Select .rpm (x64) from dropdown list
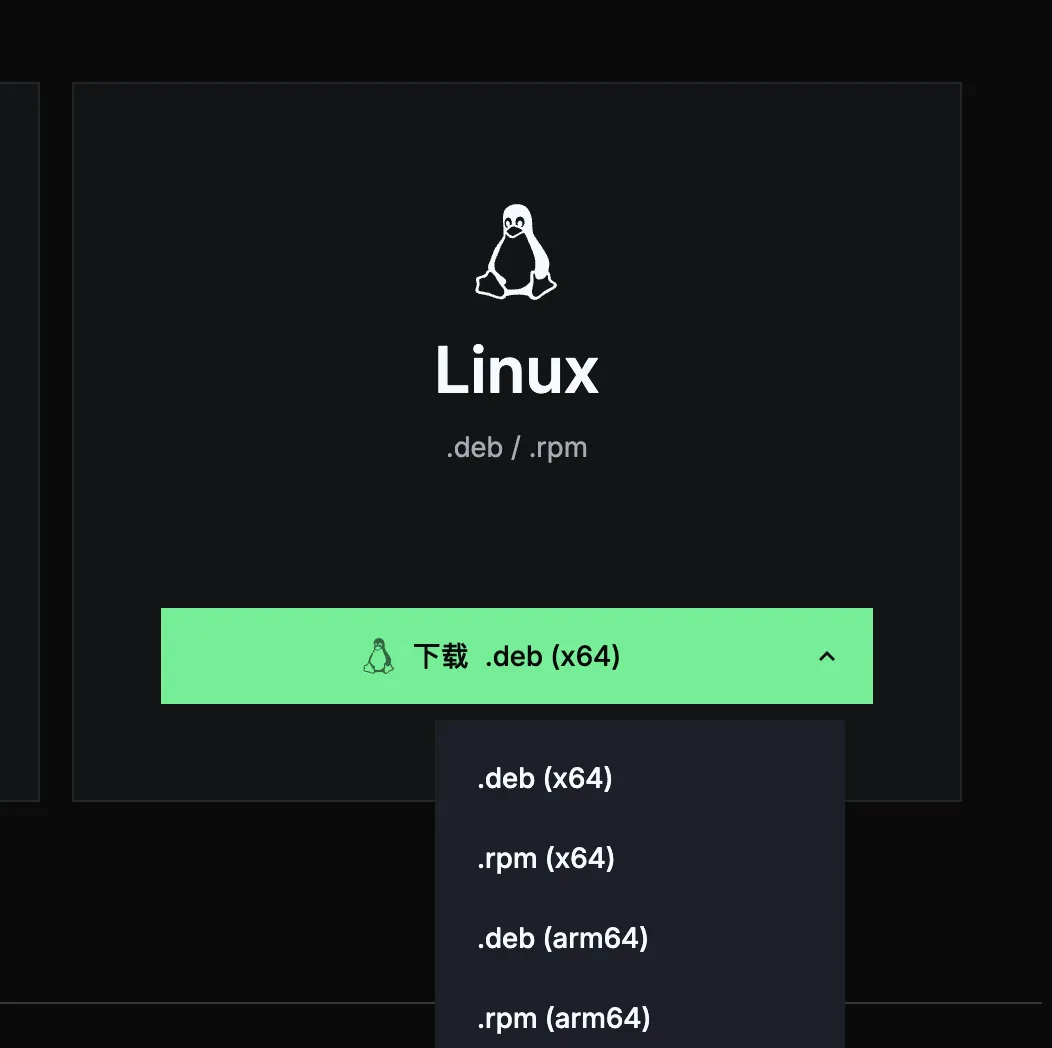The width and height of the screenshot is (1052, 1048). 639,858
